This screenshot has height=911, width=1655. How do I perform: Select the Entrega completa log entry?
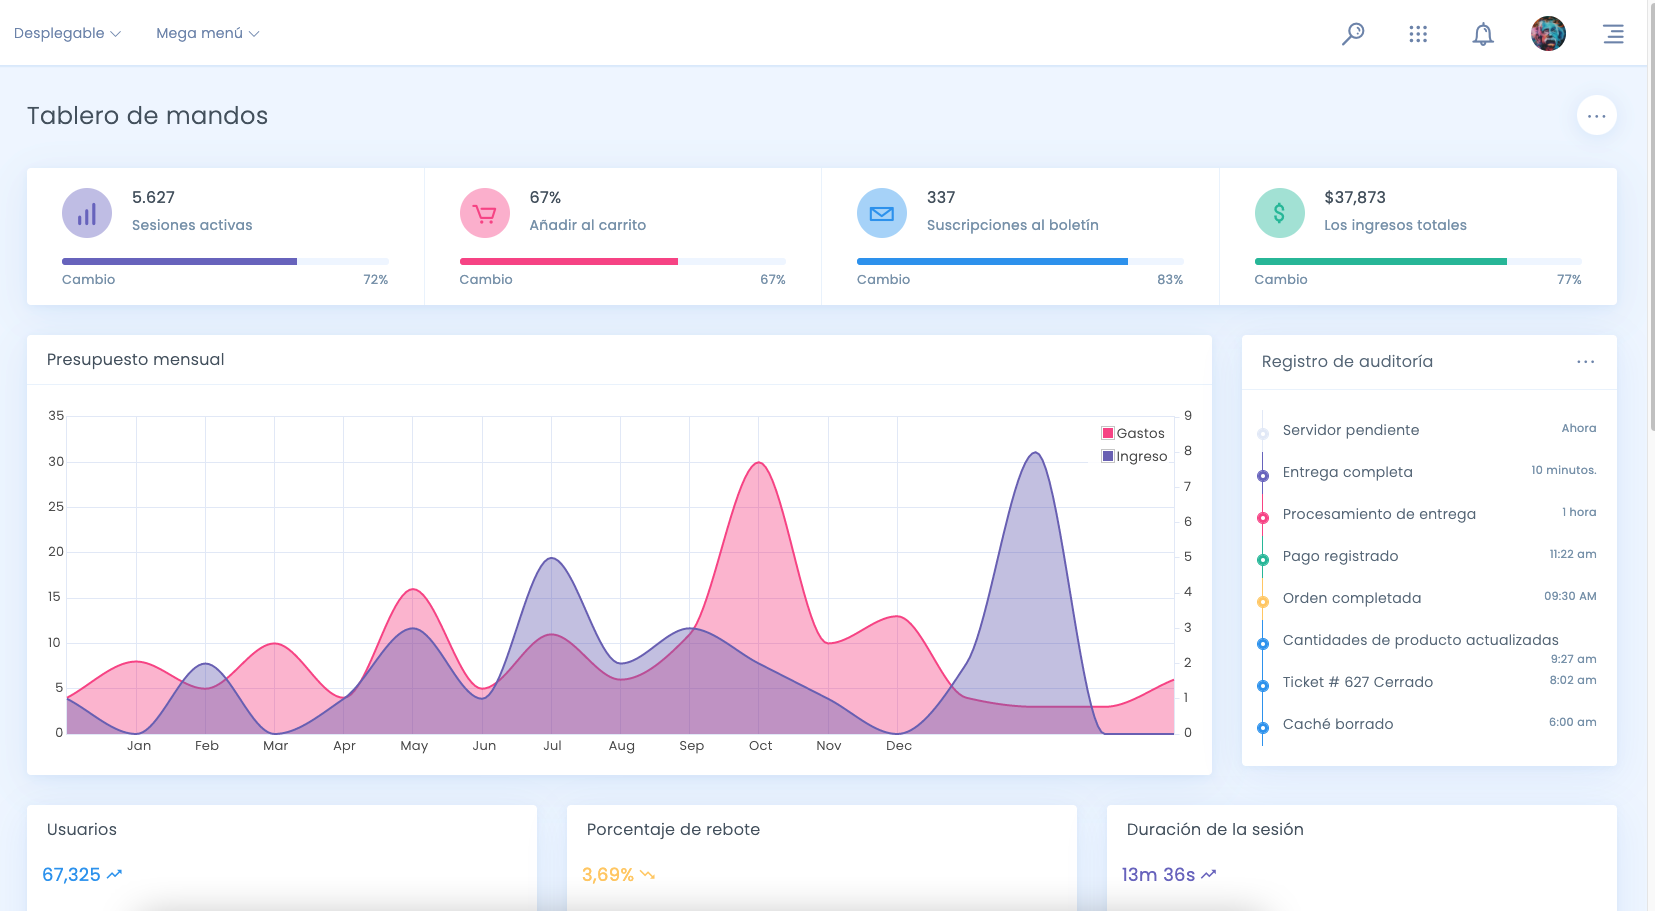[x=1347, y=472]
